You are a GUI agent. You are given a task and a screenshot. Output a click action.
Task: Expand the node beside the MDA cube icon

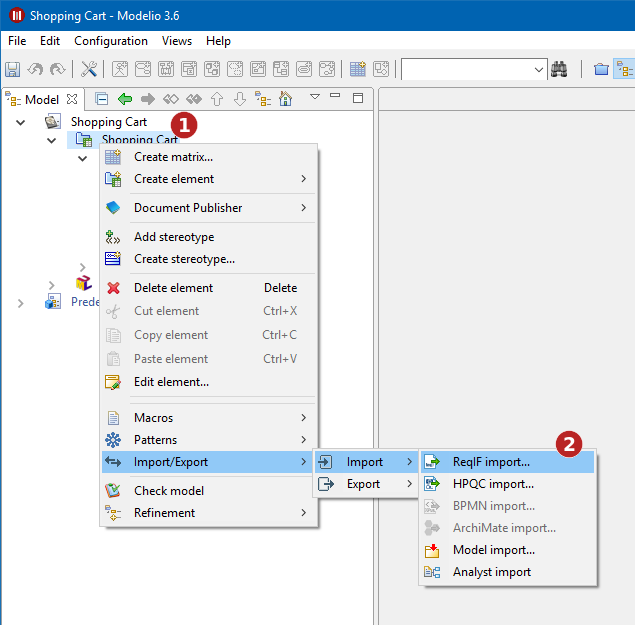pos(51,285)
